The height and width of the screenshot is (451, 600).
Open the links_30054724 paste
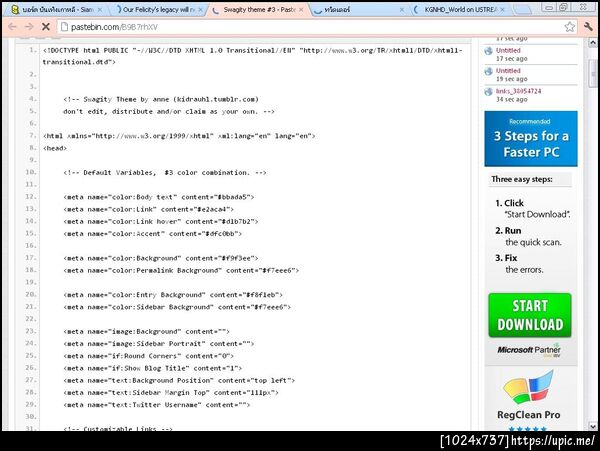coord(518,91)
